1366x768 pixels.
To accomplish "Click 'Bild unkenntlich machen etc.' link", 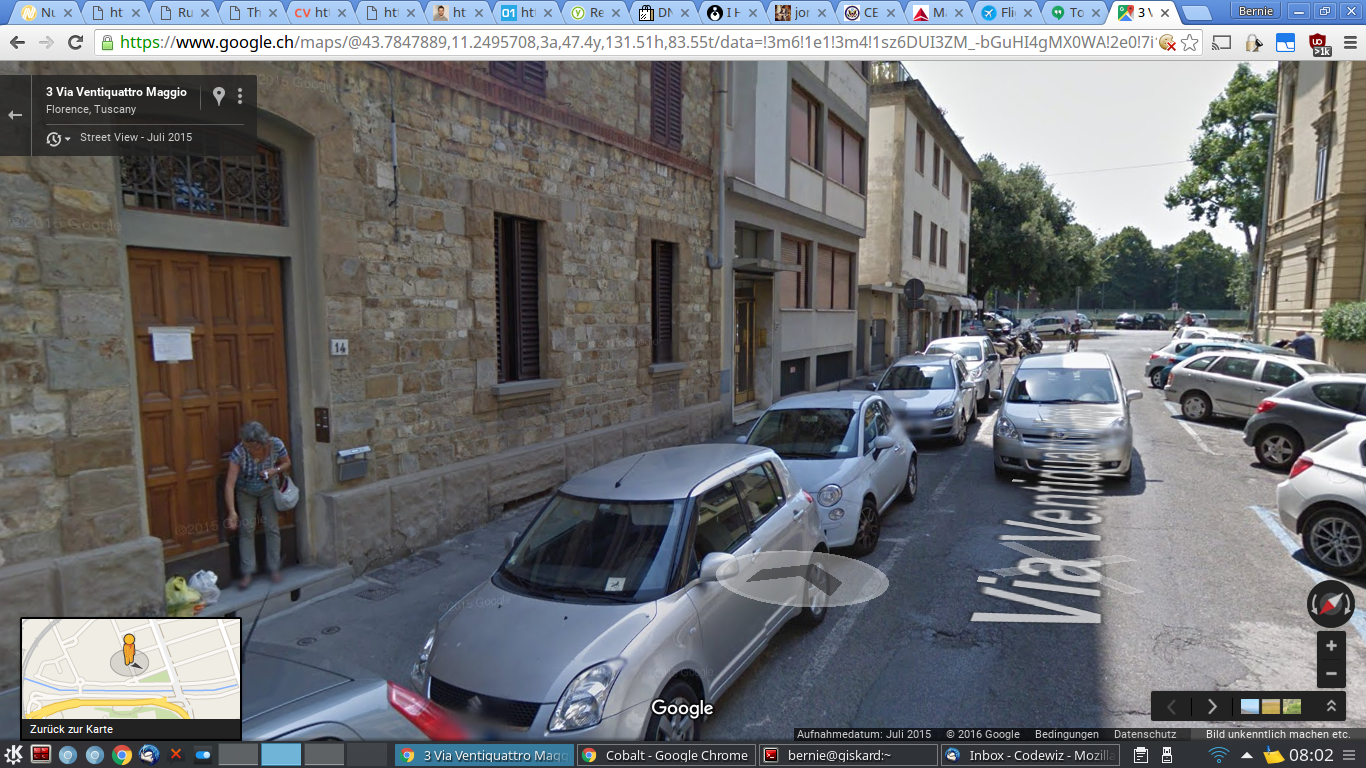I will click(1277, 734).
